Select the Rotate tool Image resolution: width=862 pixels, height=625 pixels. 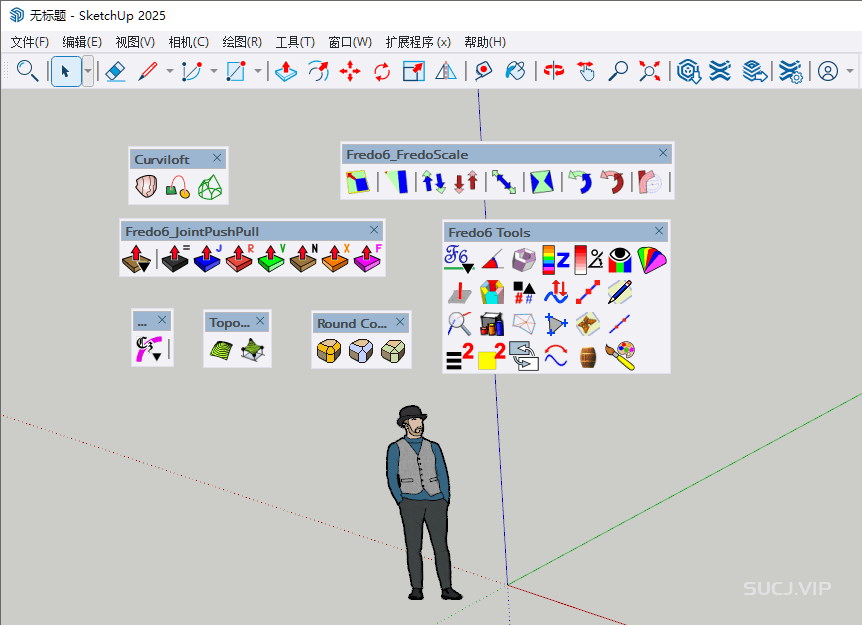pyautogui.click(x=382, y=71)
